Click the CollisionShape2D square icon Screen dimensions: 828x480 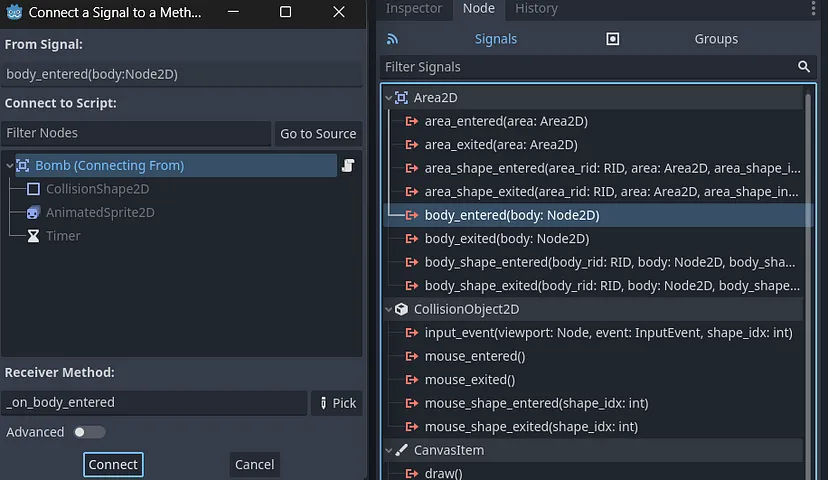pyautogui.click(x=33, y=189)
